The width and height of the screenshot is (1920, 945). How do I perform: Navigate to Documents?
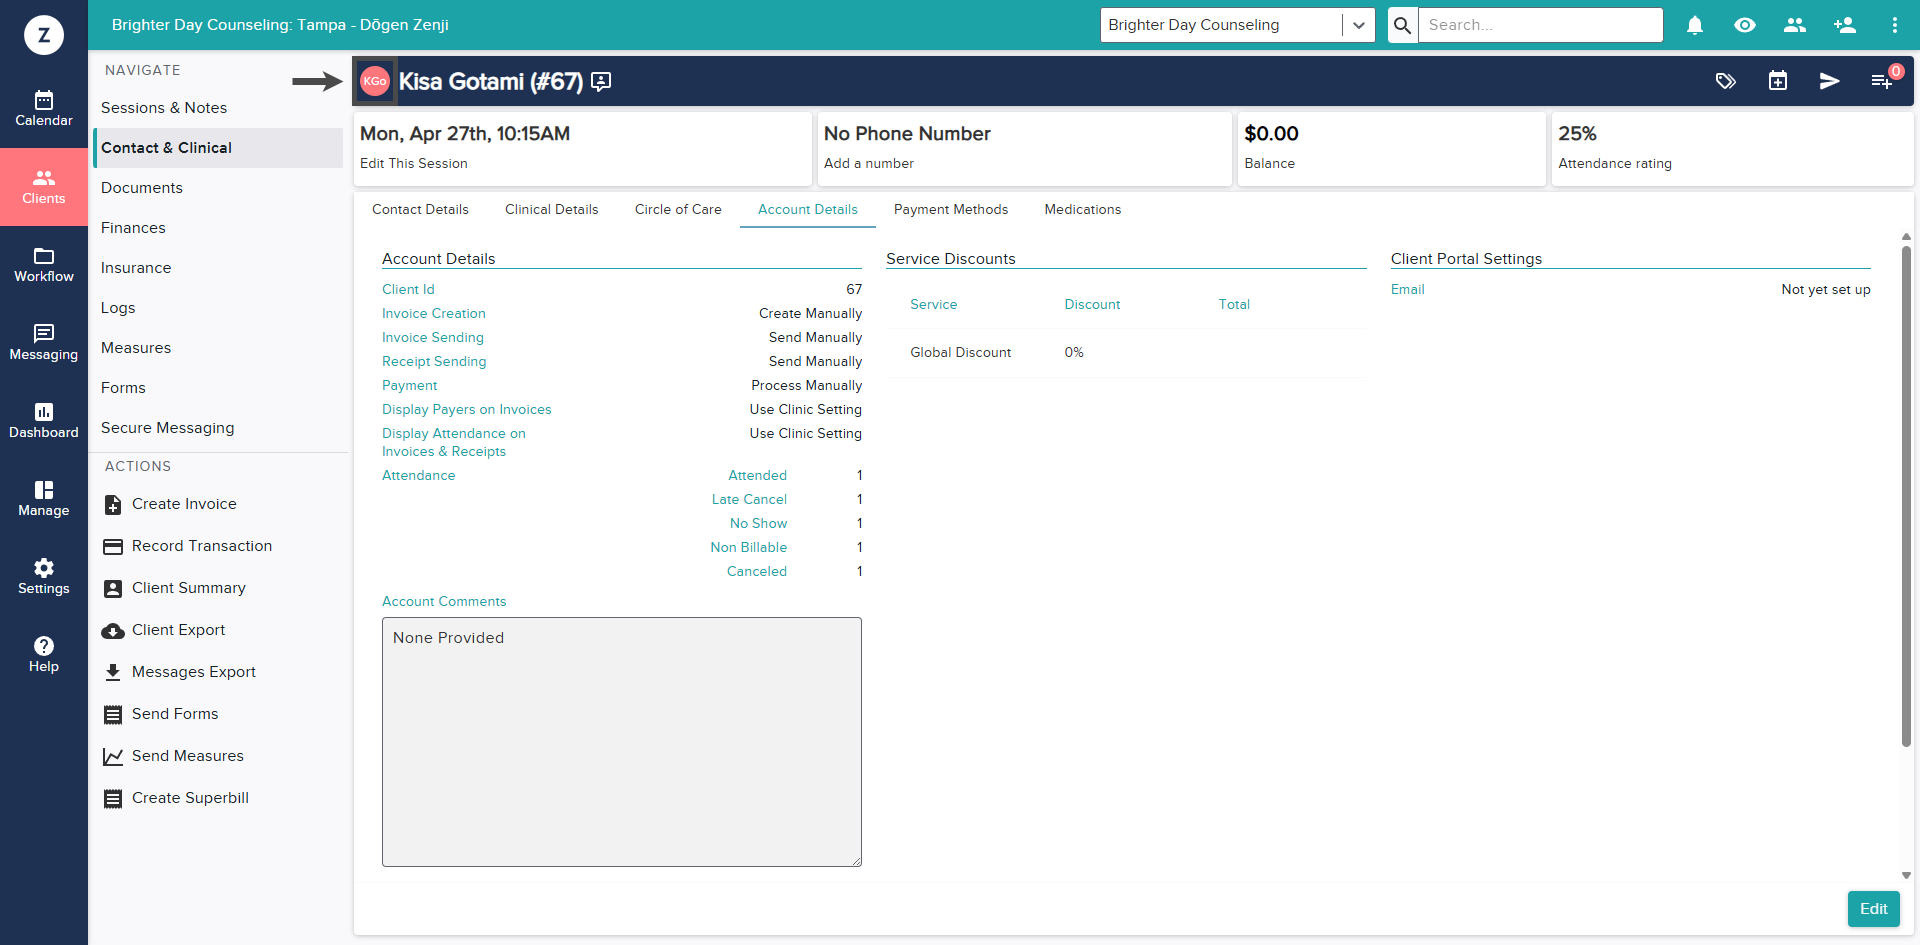[218, 188]
